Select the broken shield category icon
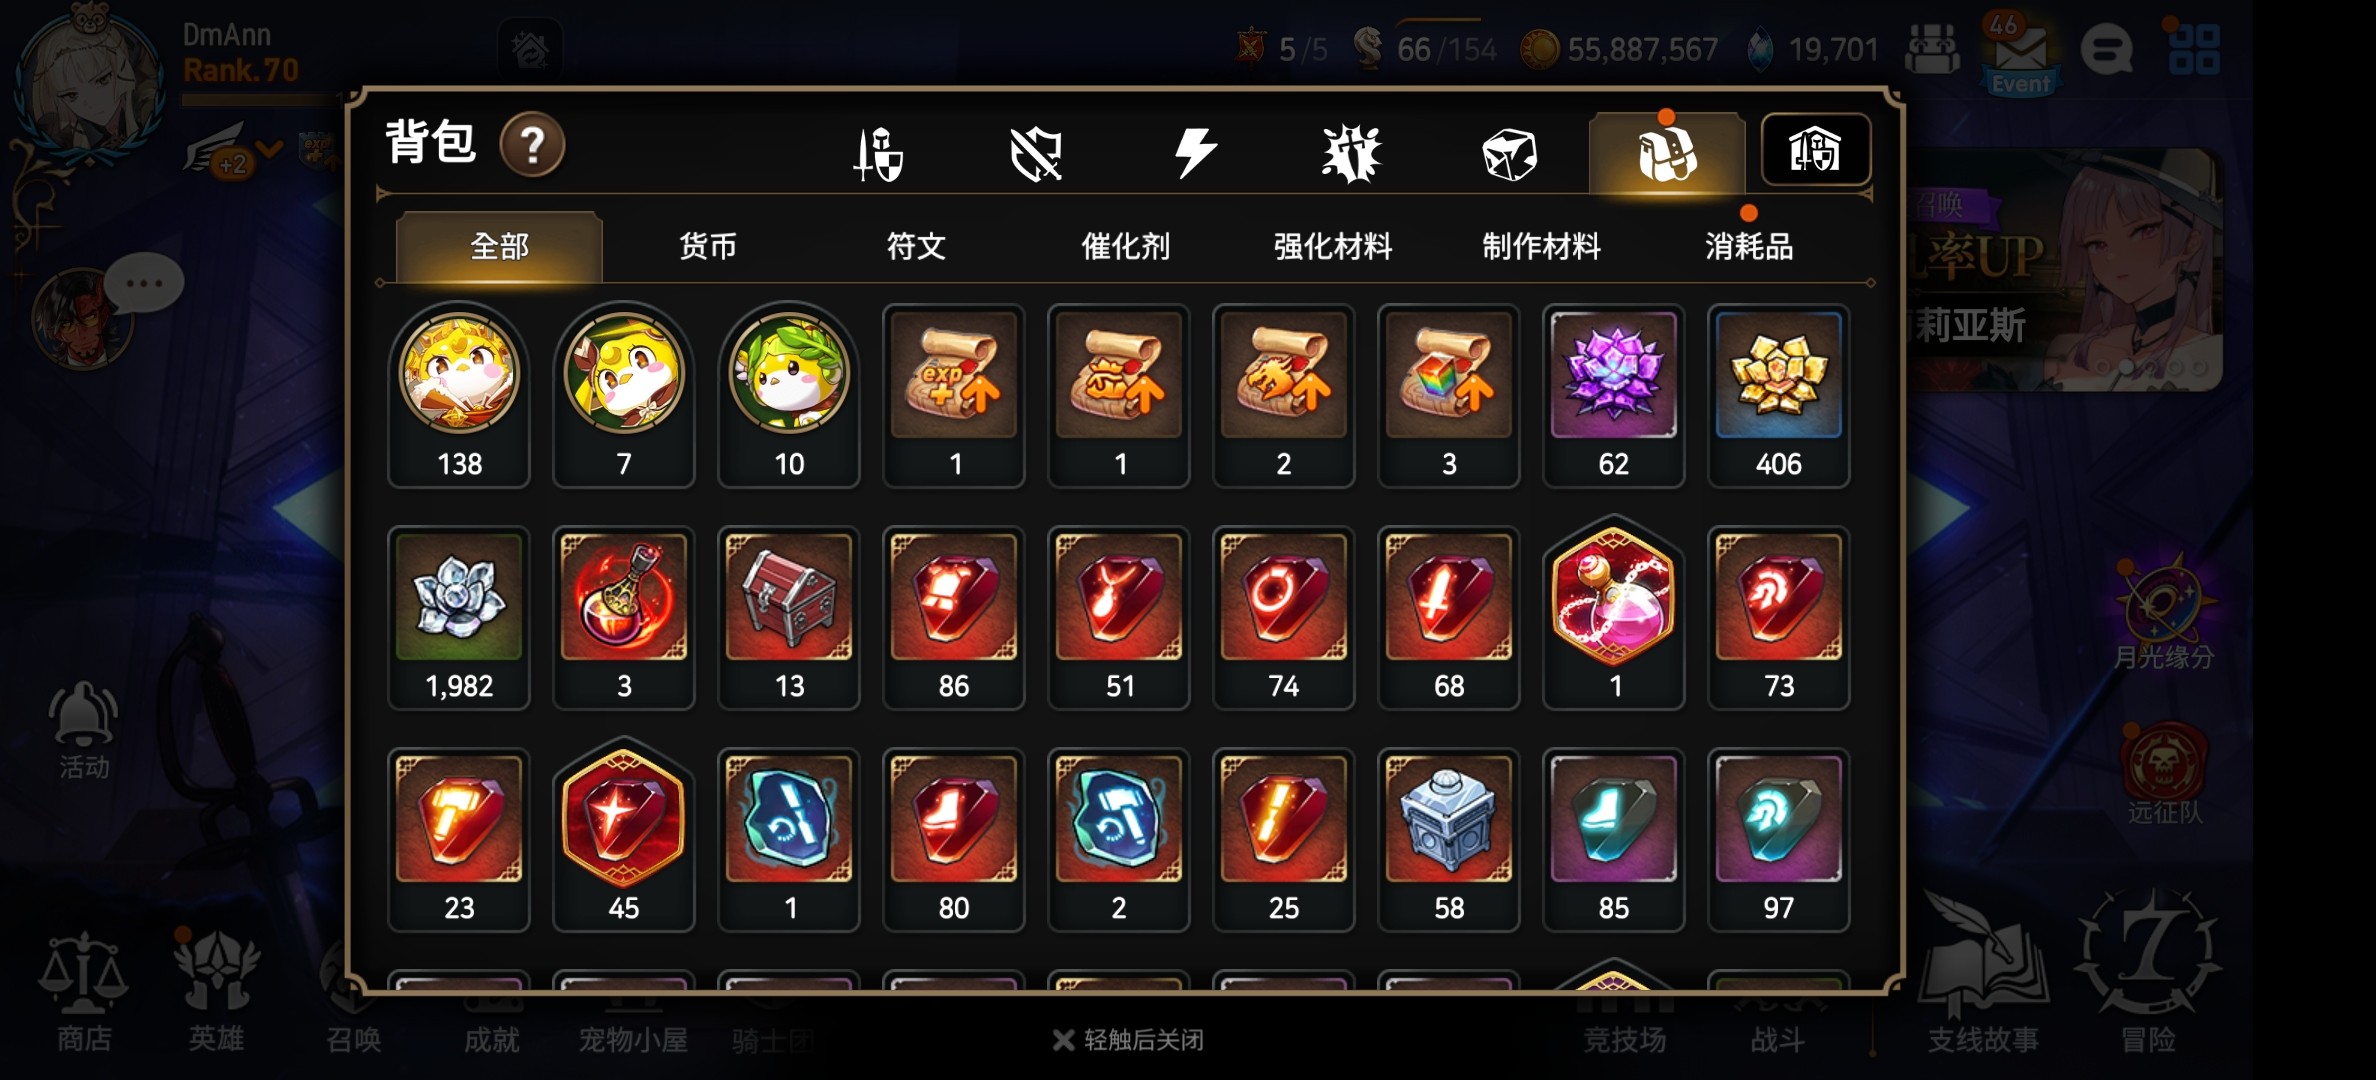Image resolution: width=2376 pixels, height=1080 pixels. click(x=1036, y=154)
